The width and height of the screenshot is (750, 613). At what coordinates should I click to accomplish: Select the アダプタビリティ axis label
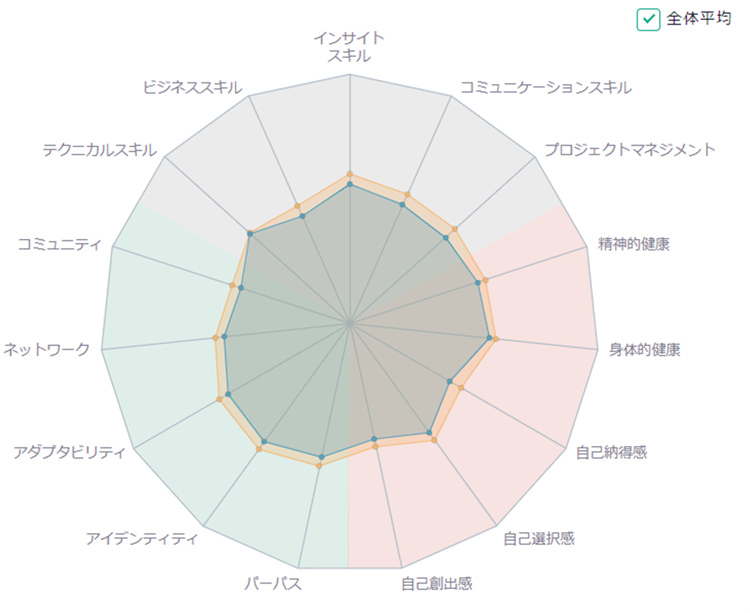(x=69, y=452)
